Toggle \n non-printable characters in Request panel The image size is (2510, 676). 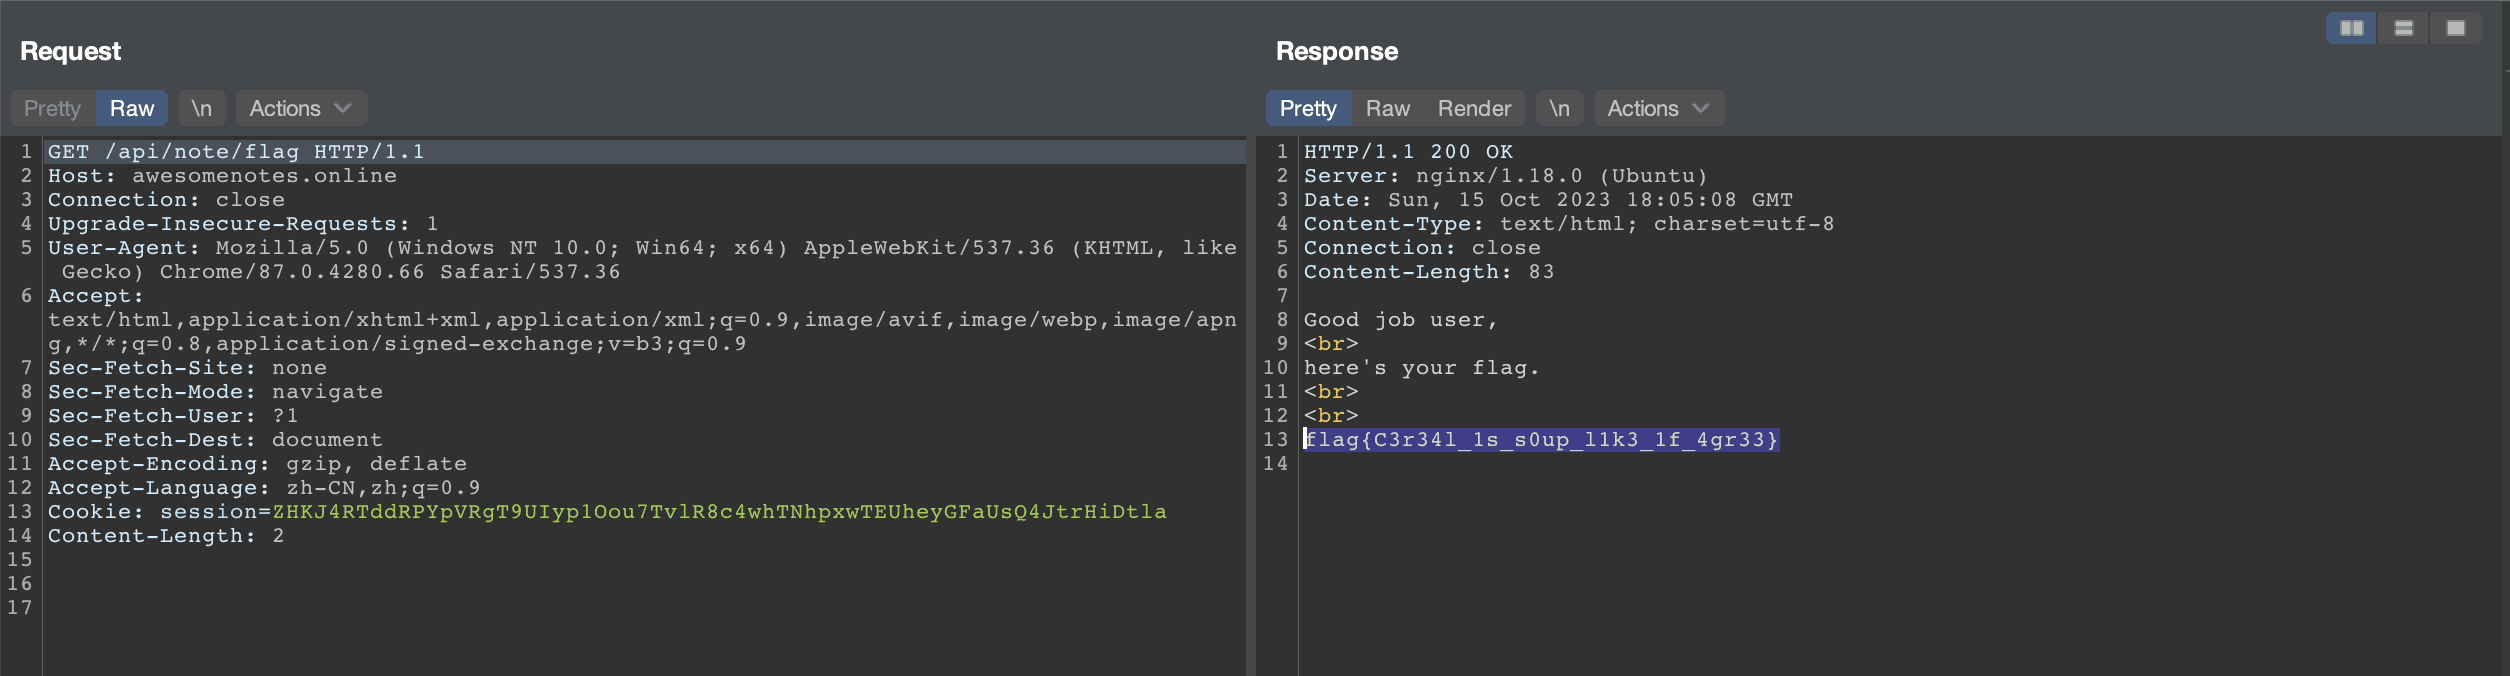201,108
